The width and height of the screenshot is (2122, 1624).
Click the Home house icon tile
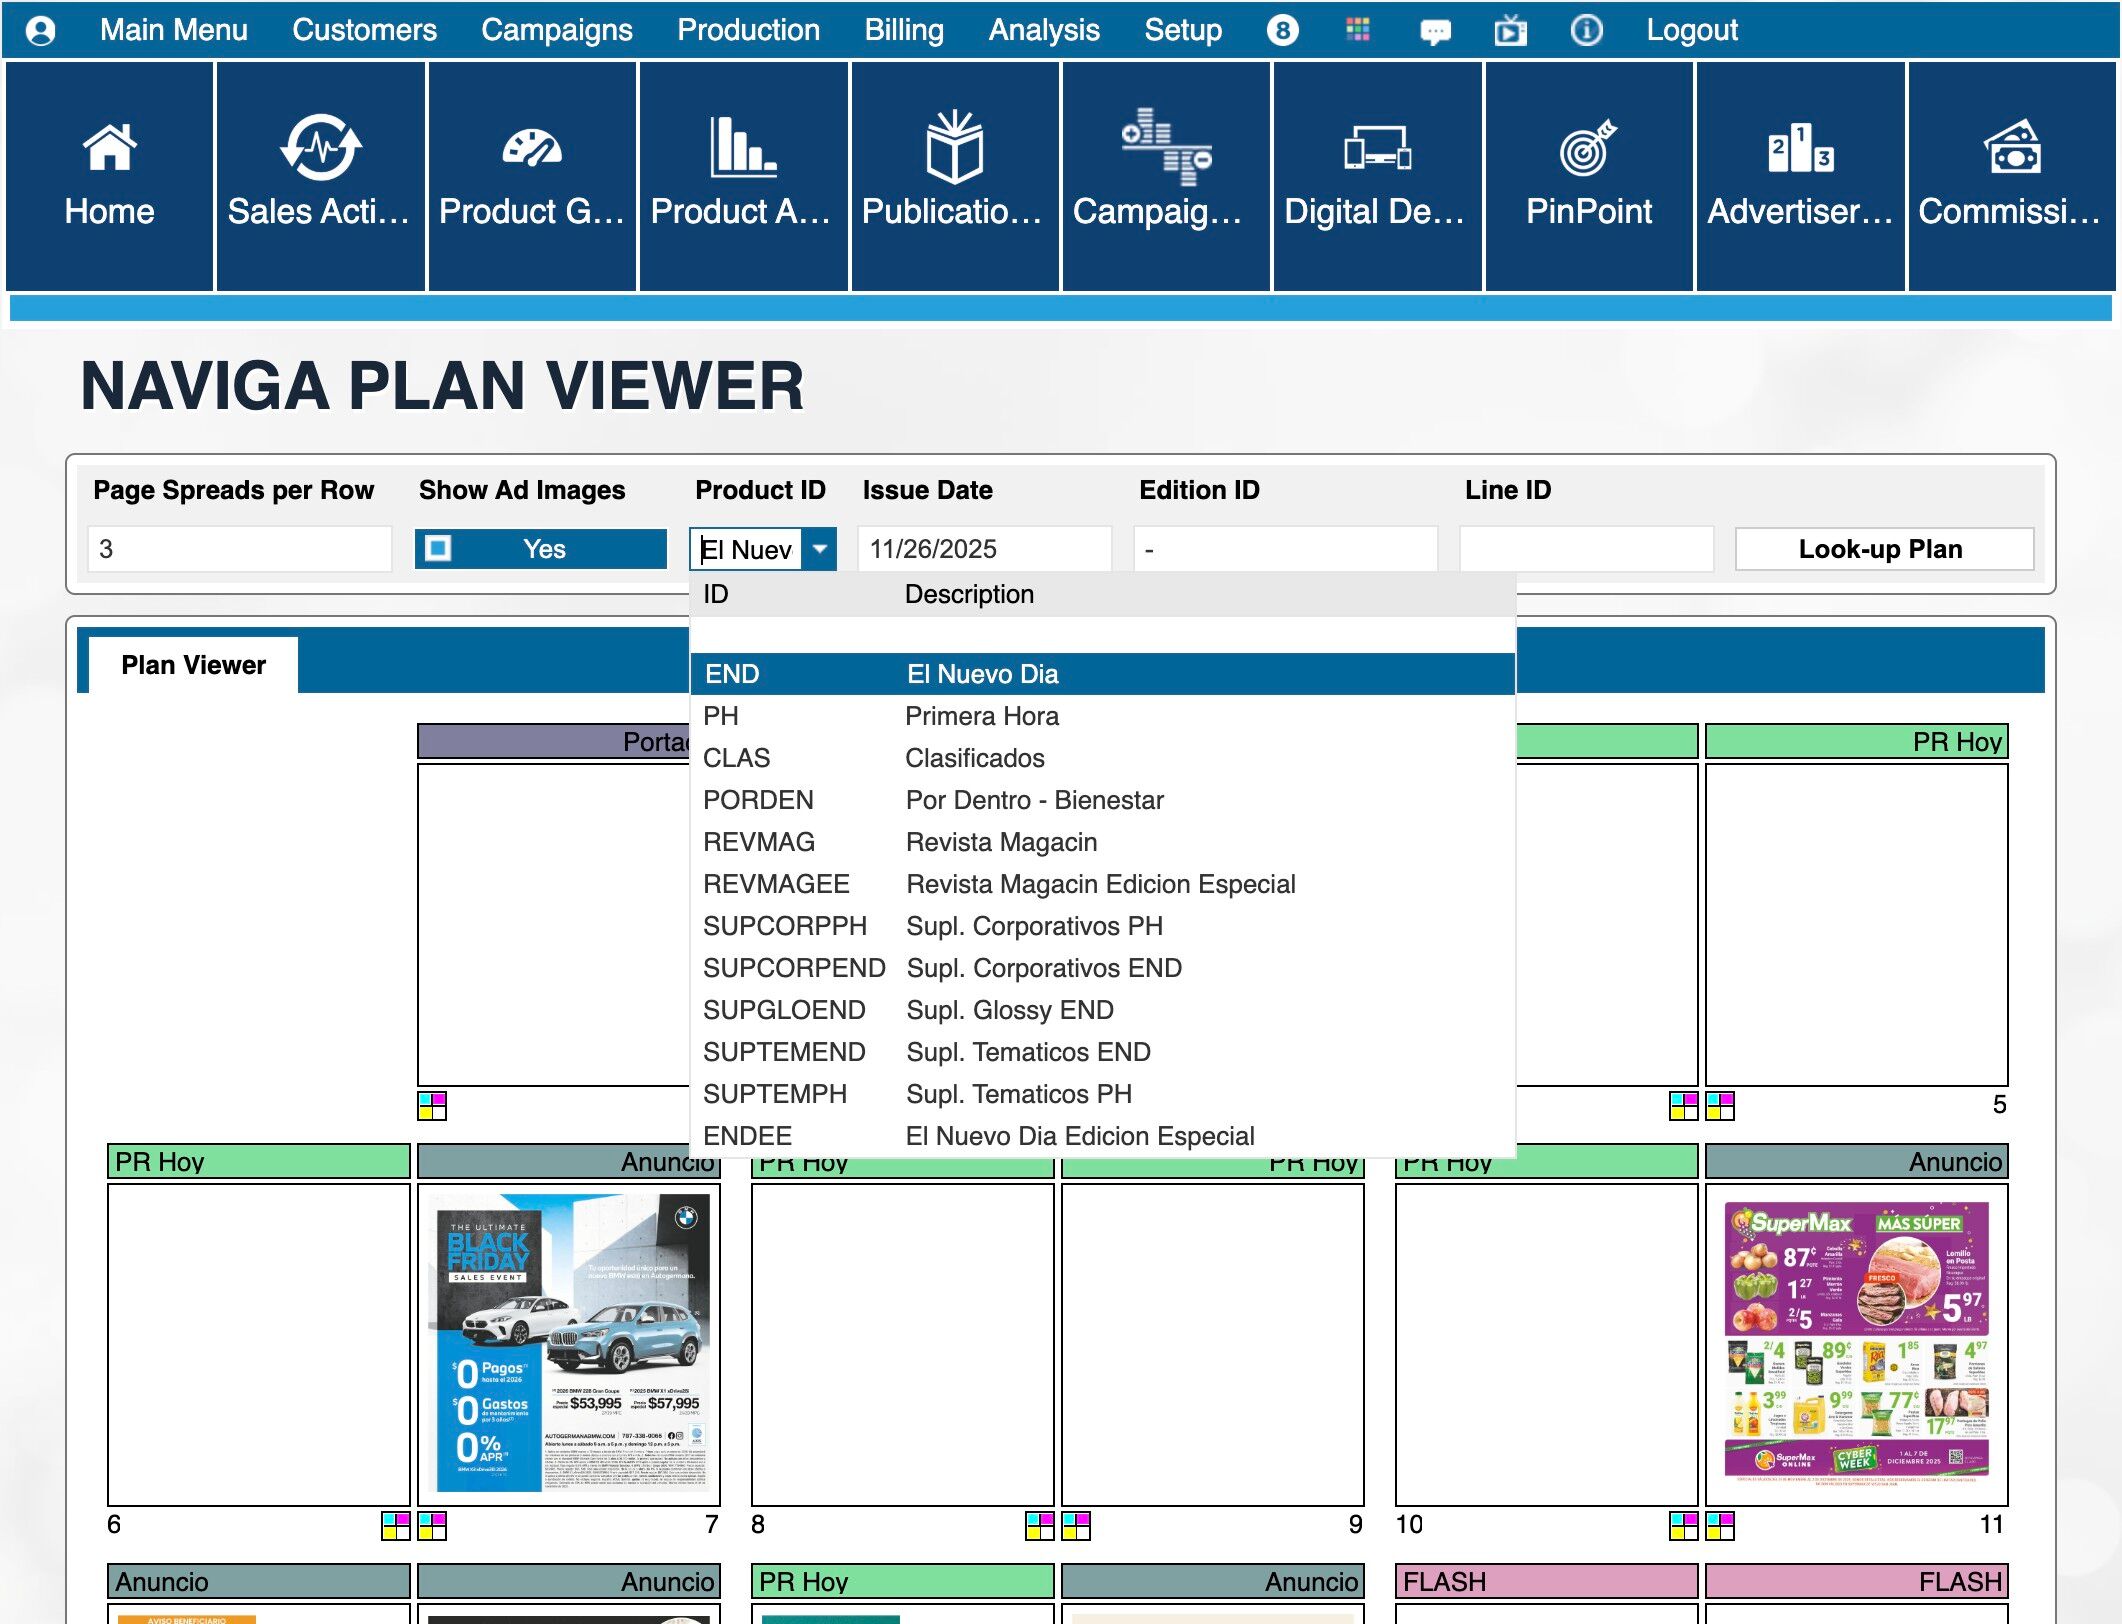point(110,148)
